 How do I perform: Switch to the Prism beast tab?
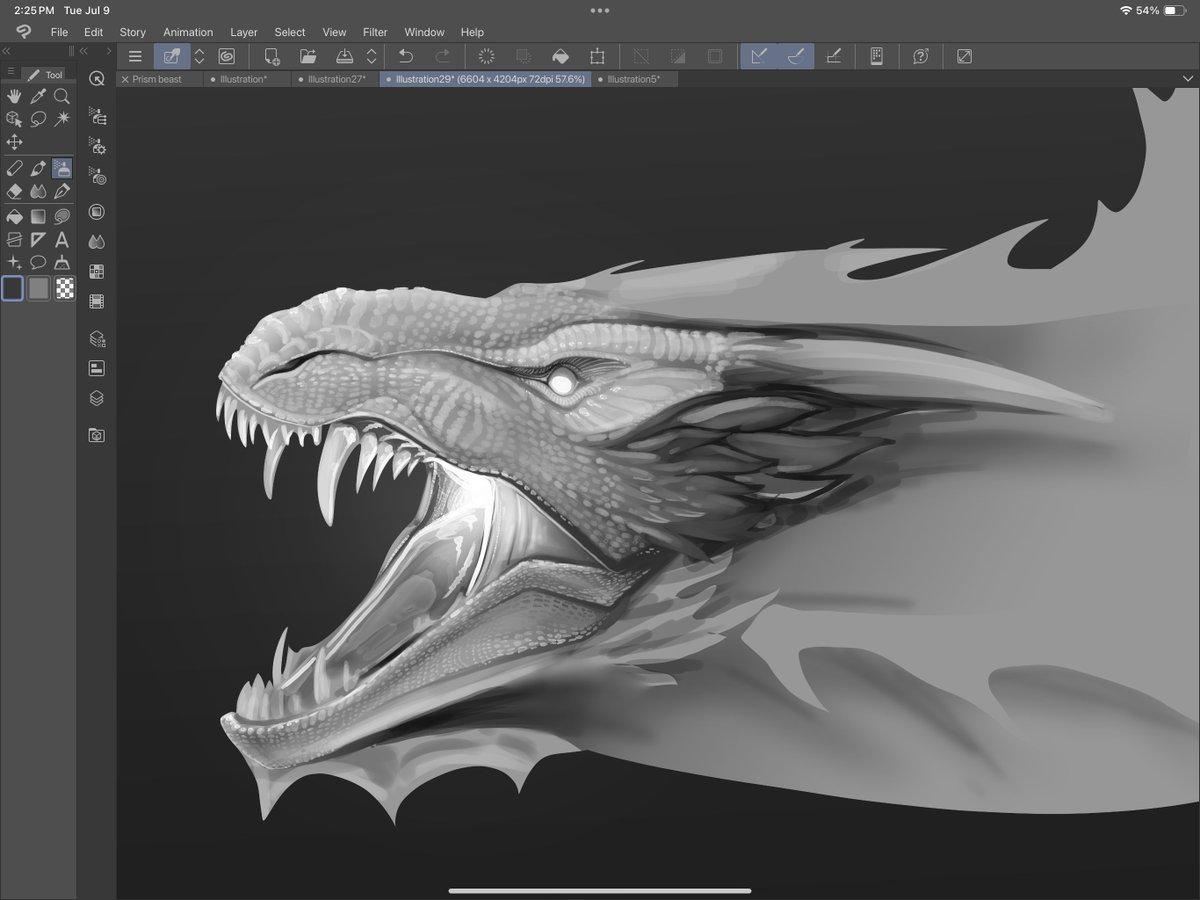[x=157, y=79]
